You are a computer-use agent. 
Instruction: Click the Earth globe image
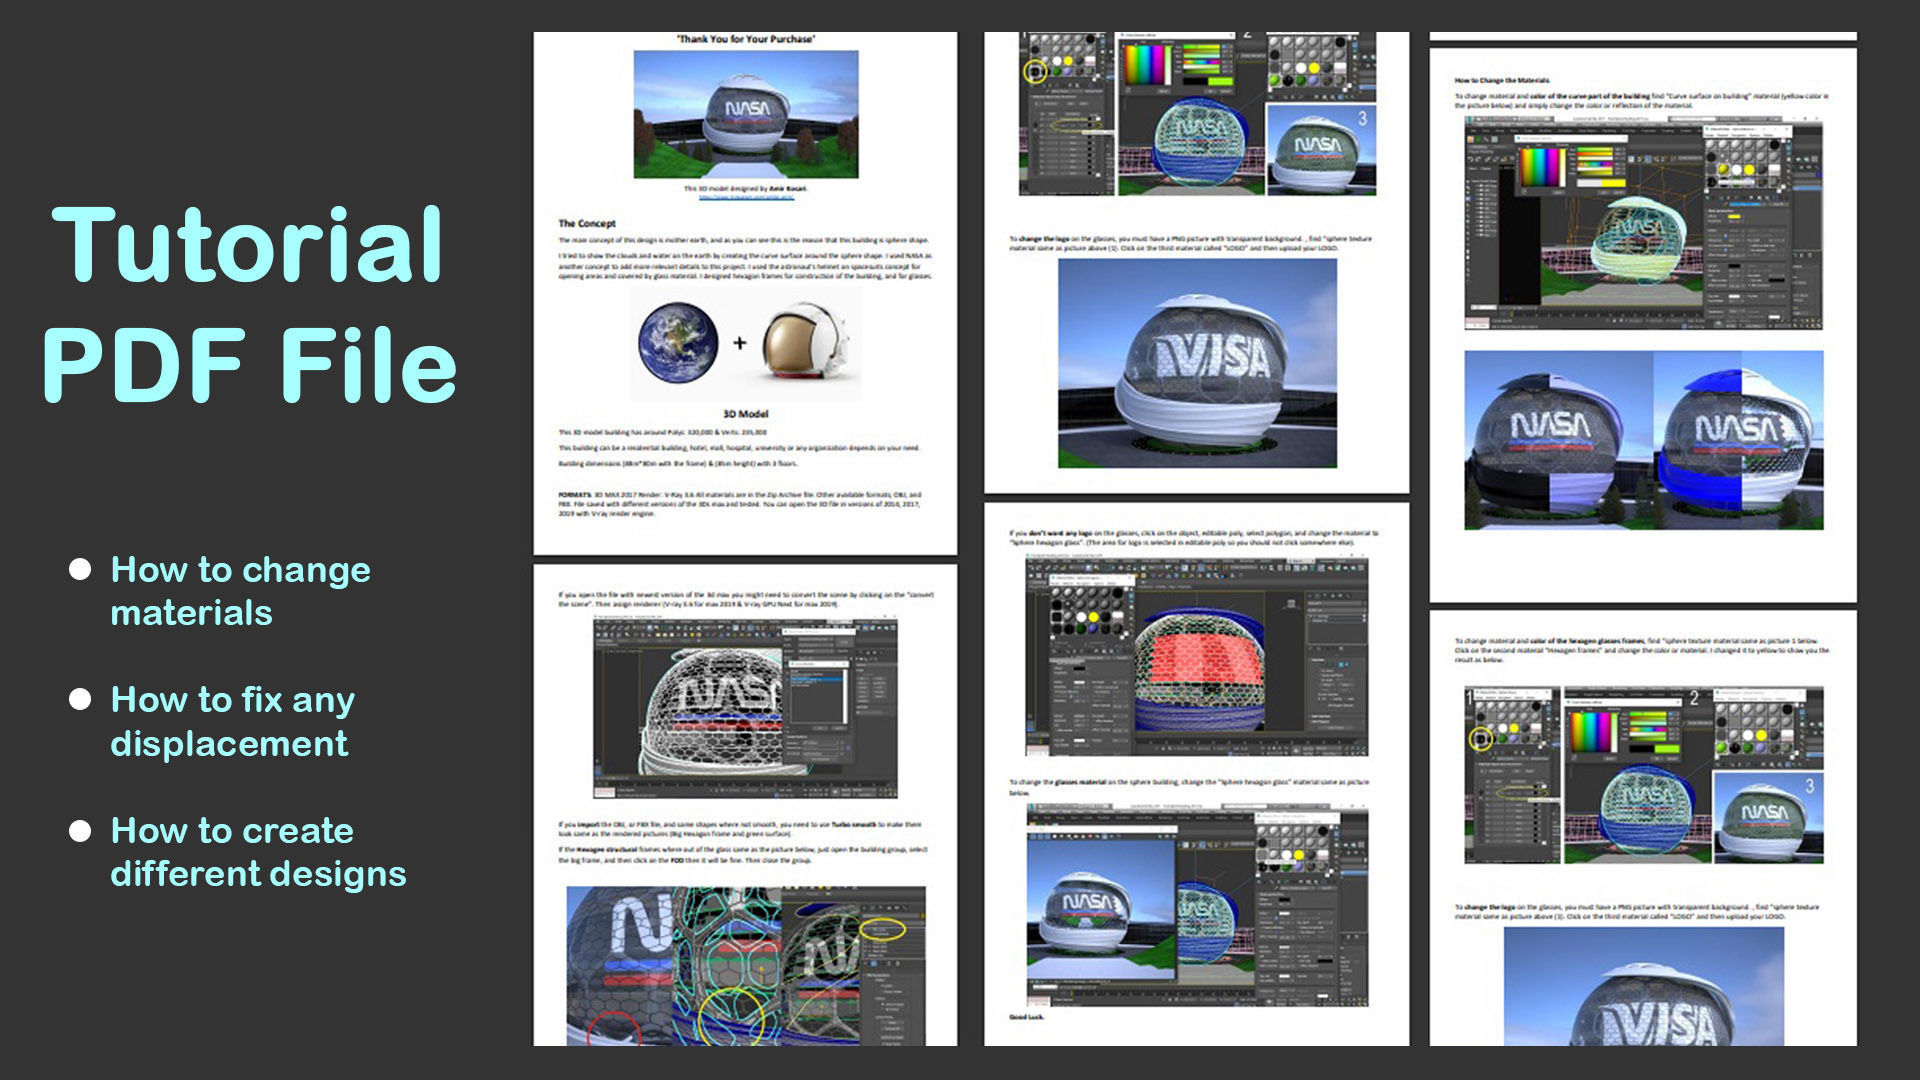pyautogui.click(x=678, y=342)
